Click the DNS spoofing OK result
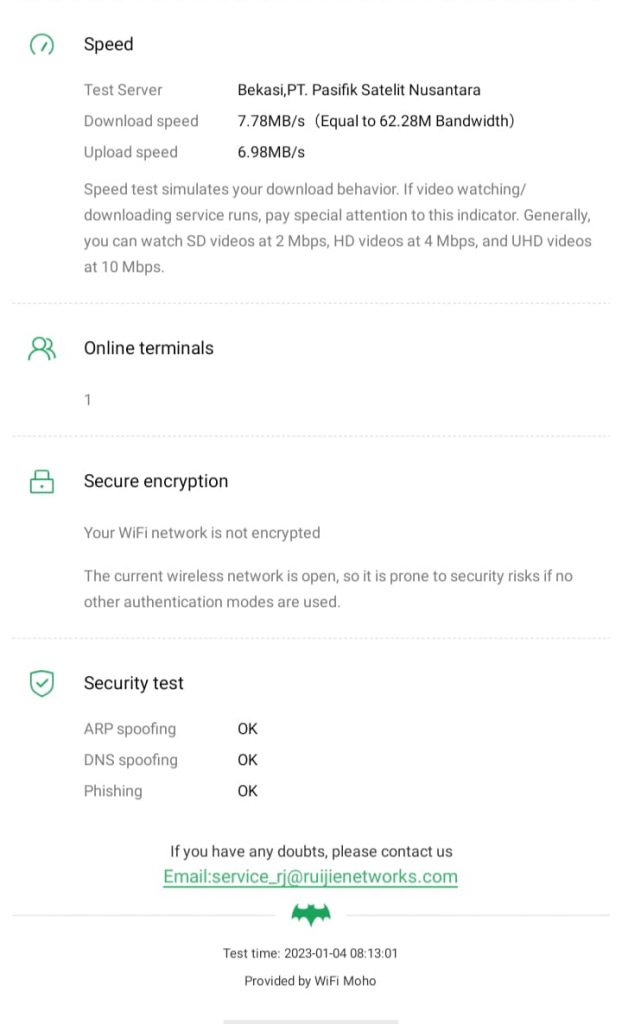622x1024 pixels. click(x=248, y=760)
